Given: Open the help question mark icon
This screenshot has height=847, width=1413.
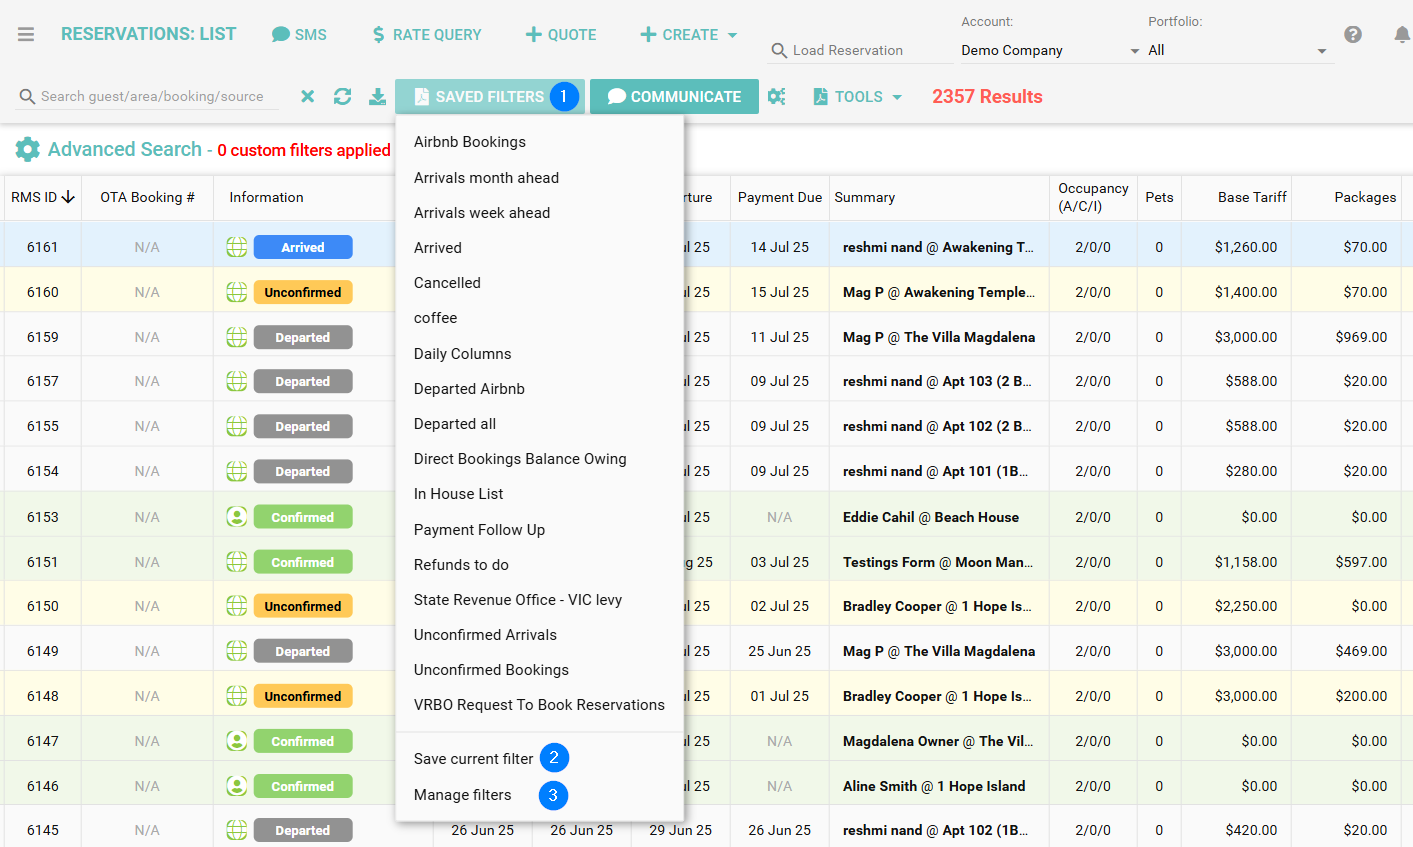Looking at the screenshot, I should click(1353, 34).
